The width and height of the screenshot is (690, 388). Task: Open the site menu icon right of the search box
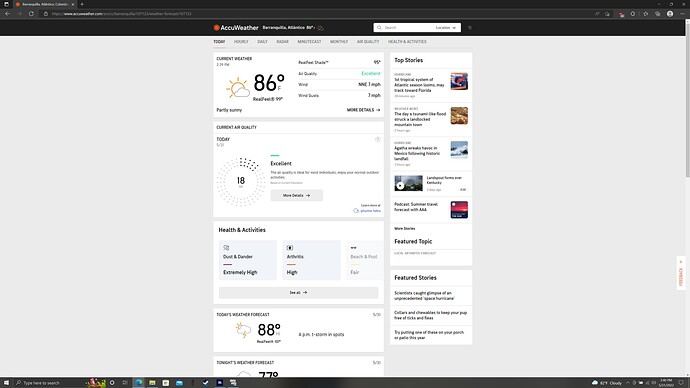pyautogui.click(x=470, y=28)
